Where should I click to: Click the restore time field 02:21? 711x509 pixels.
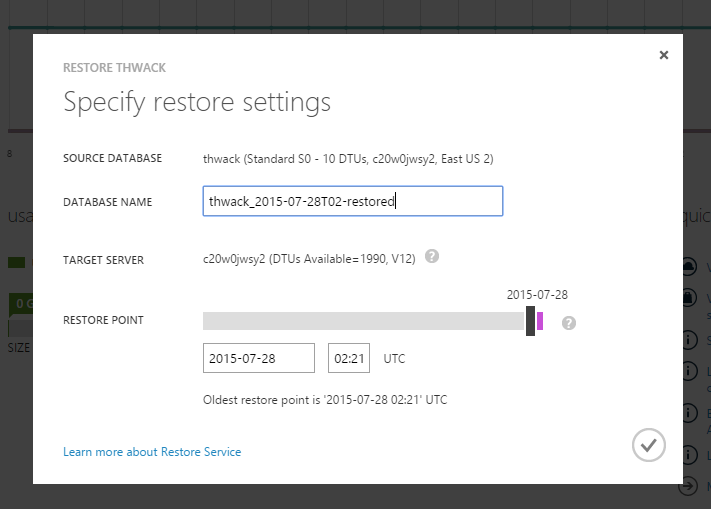[x=349, y=358]
